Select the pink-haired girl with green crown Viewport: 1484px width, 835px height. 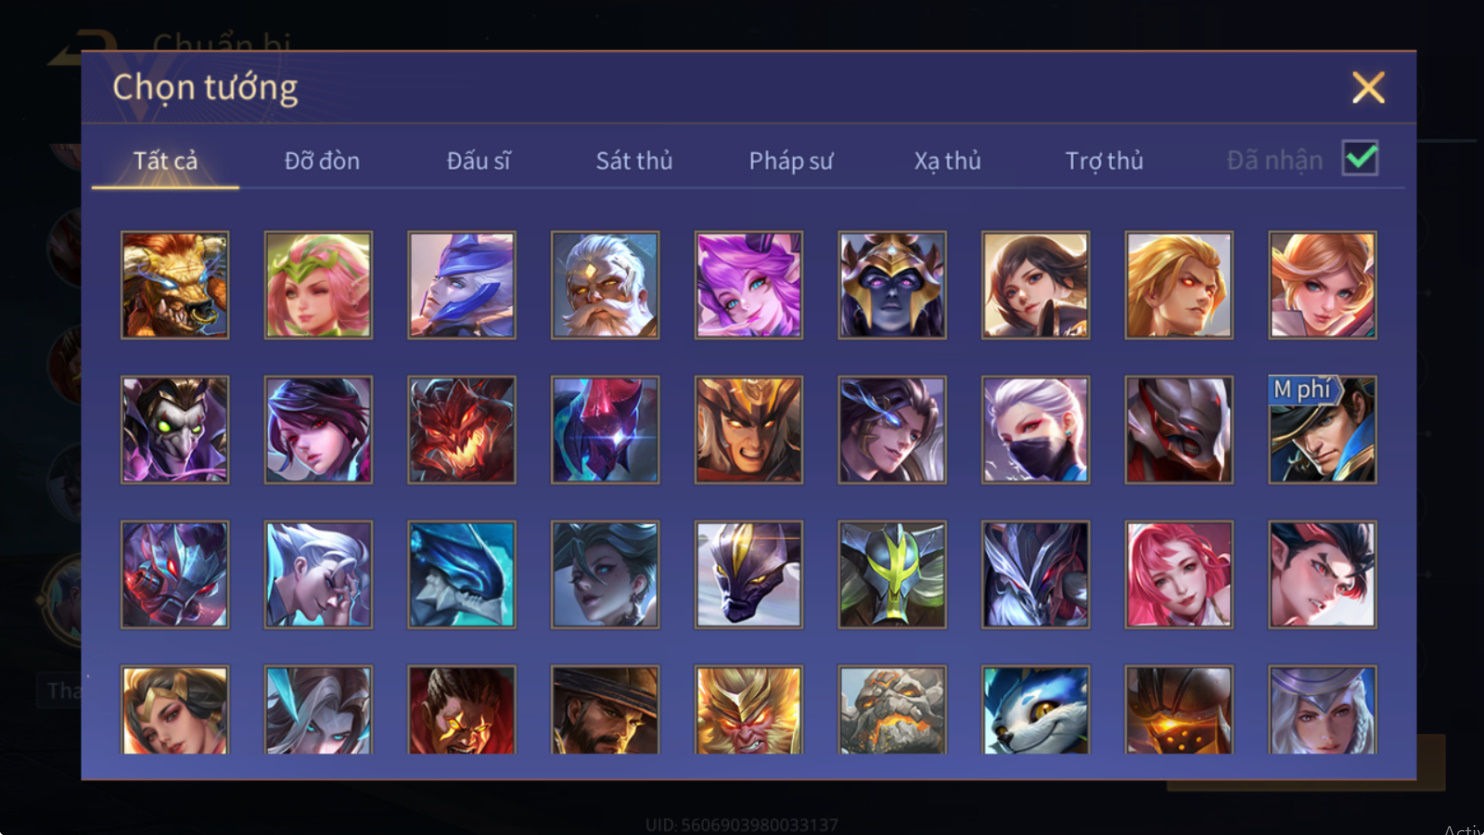coord(318,285)
